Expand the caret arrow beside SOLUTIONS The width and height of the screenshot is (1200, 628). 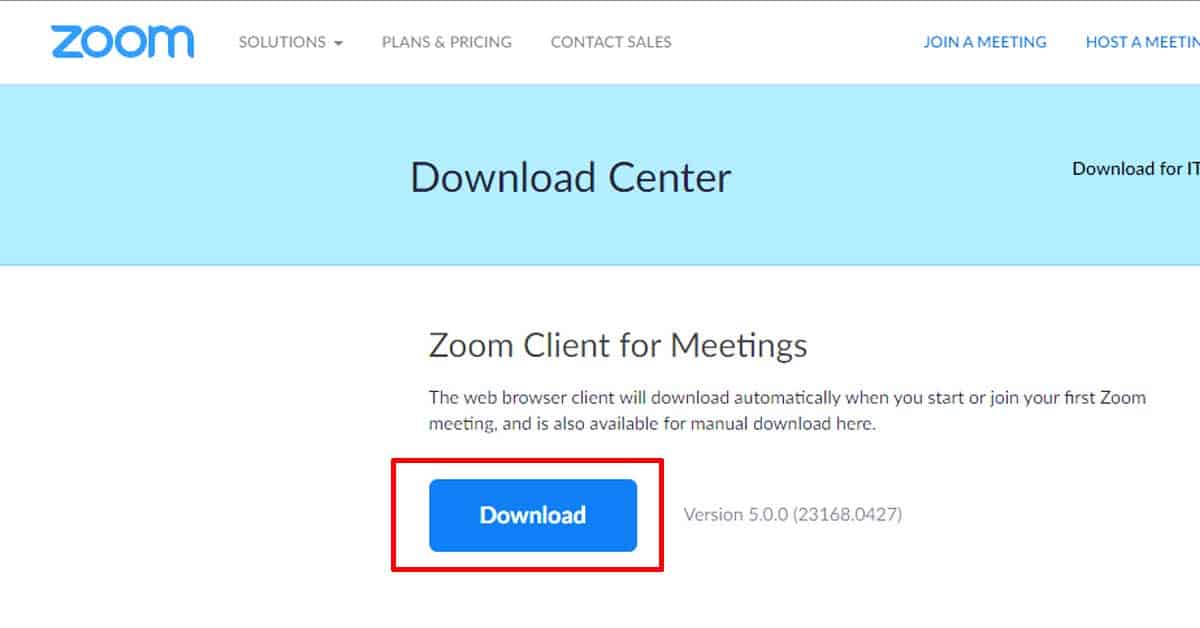pyautogui.click(x=338, y=43)
